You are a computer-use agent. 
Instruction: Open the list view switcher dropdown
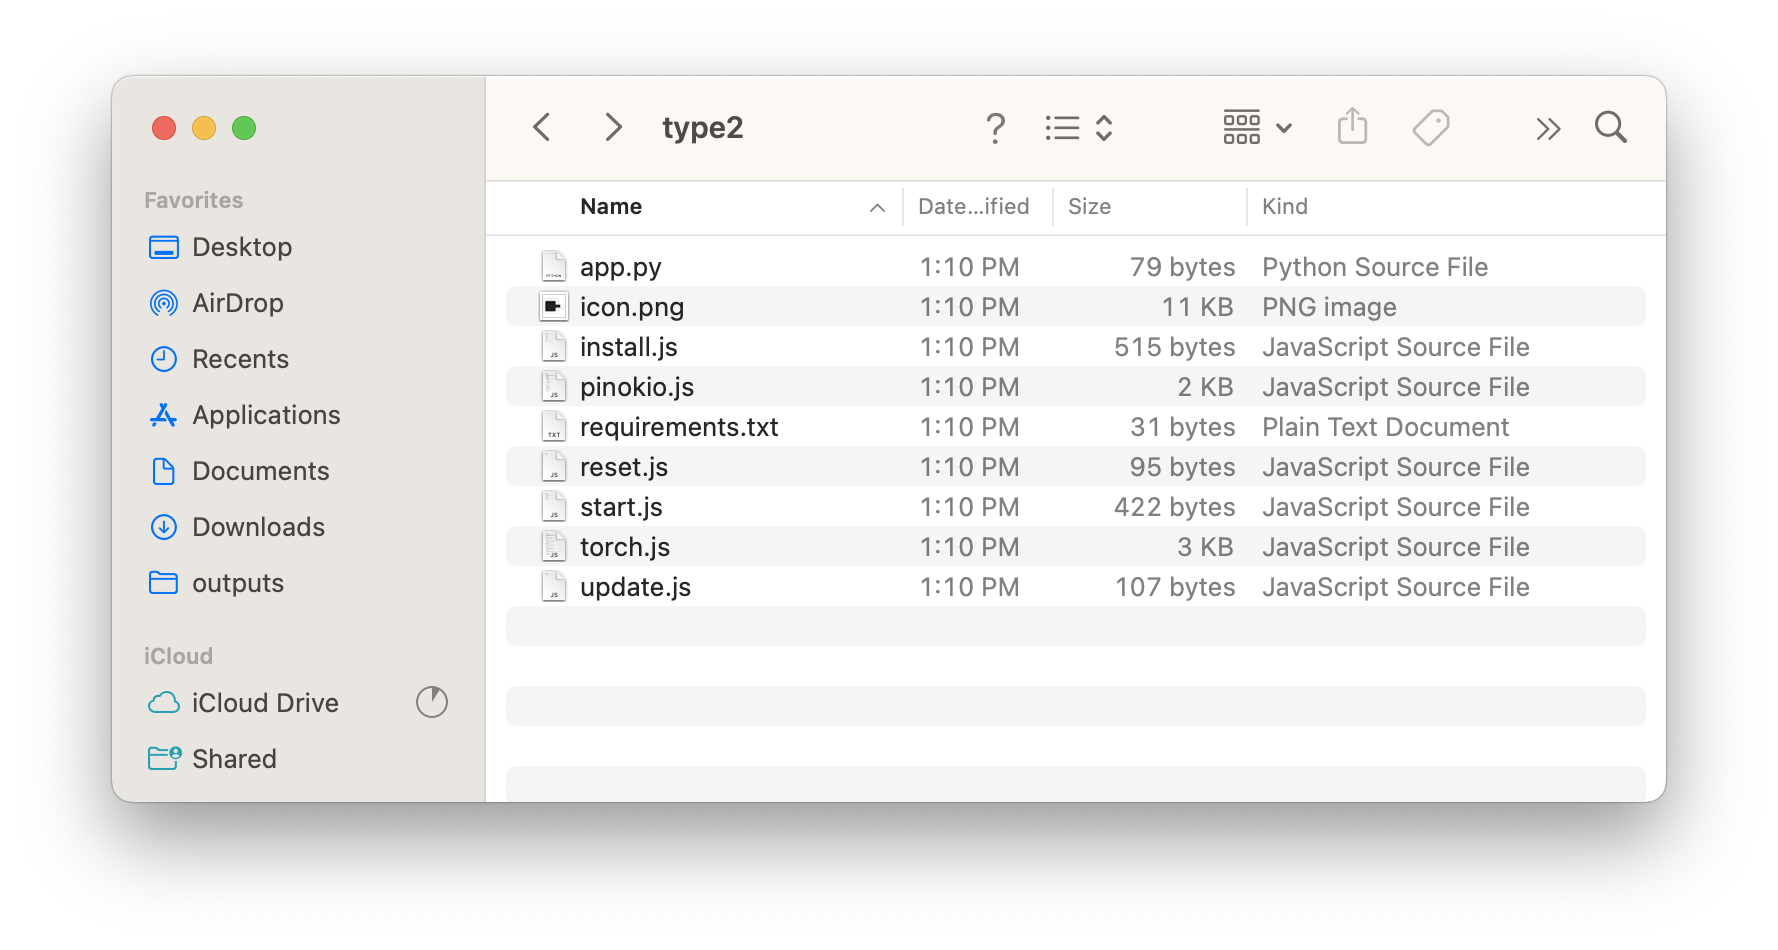[x=1079, y=128]
